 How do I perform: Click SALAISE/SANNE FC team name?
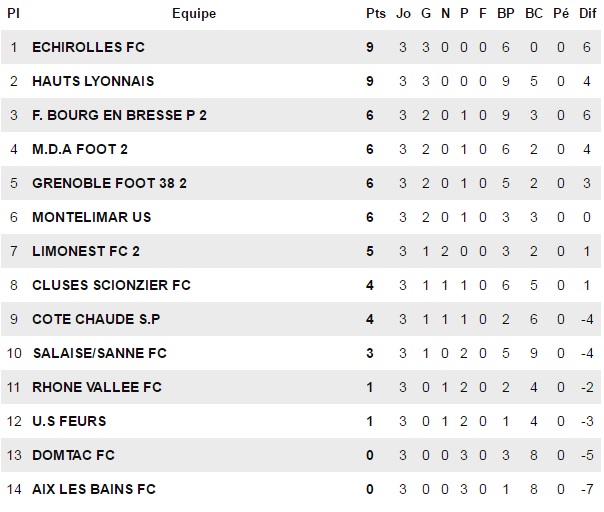coord(99,353)
